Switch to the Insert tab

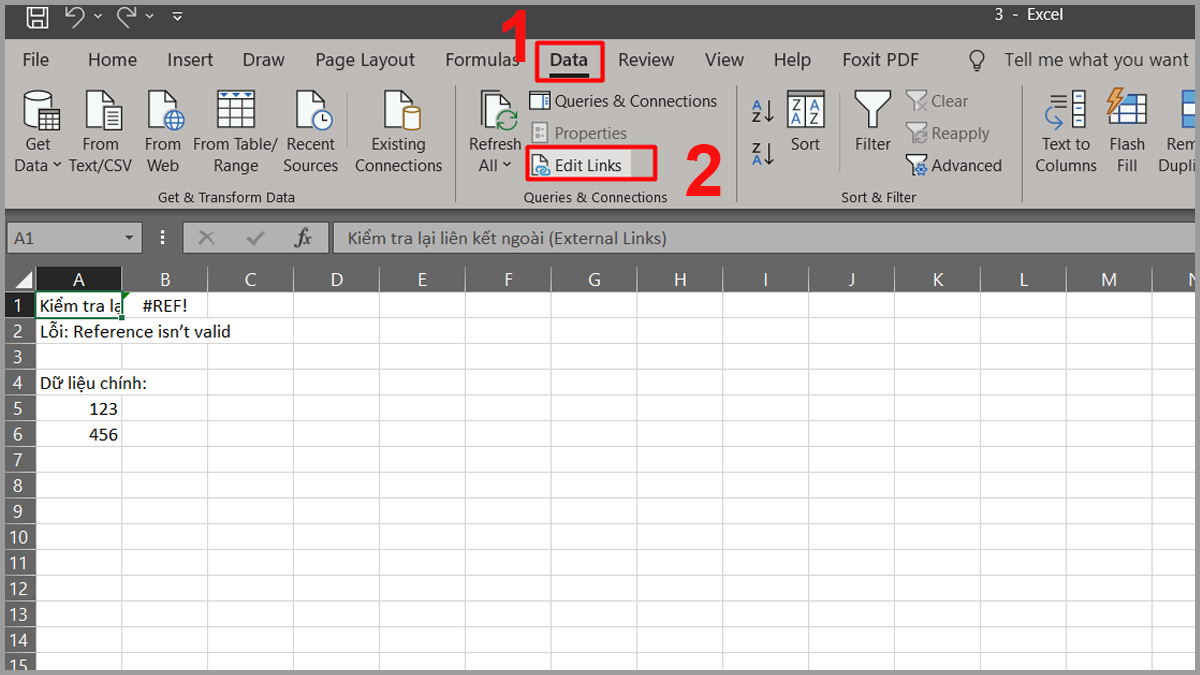190,60
